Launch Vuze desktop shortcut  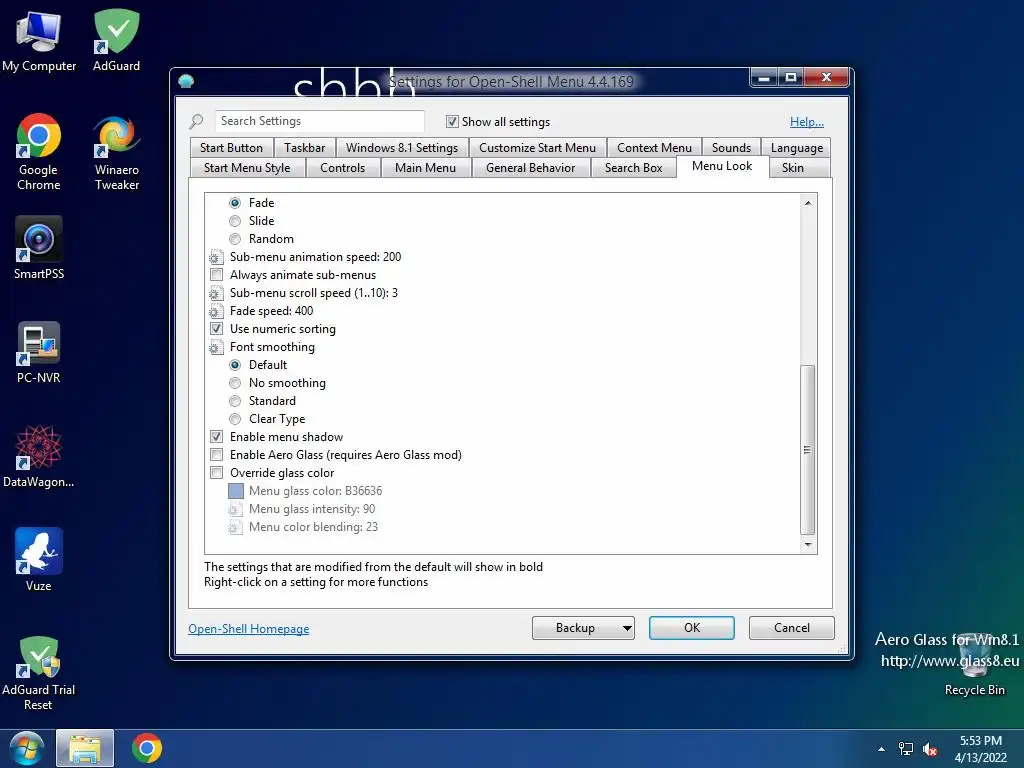pyautogui.click(x=39, y=560)
